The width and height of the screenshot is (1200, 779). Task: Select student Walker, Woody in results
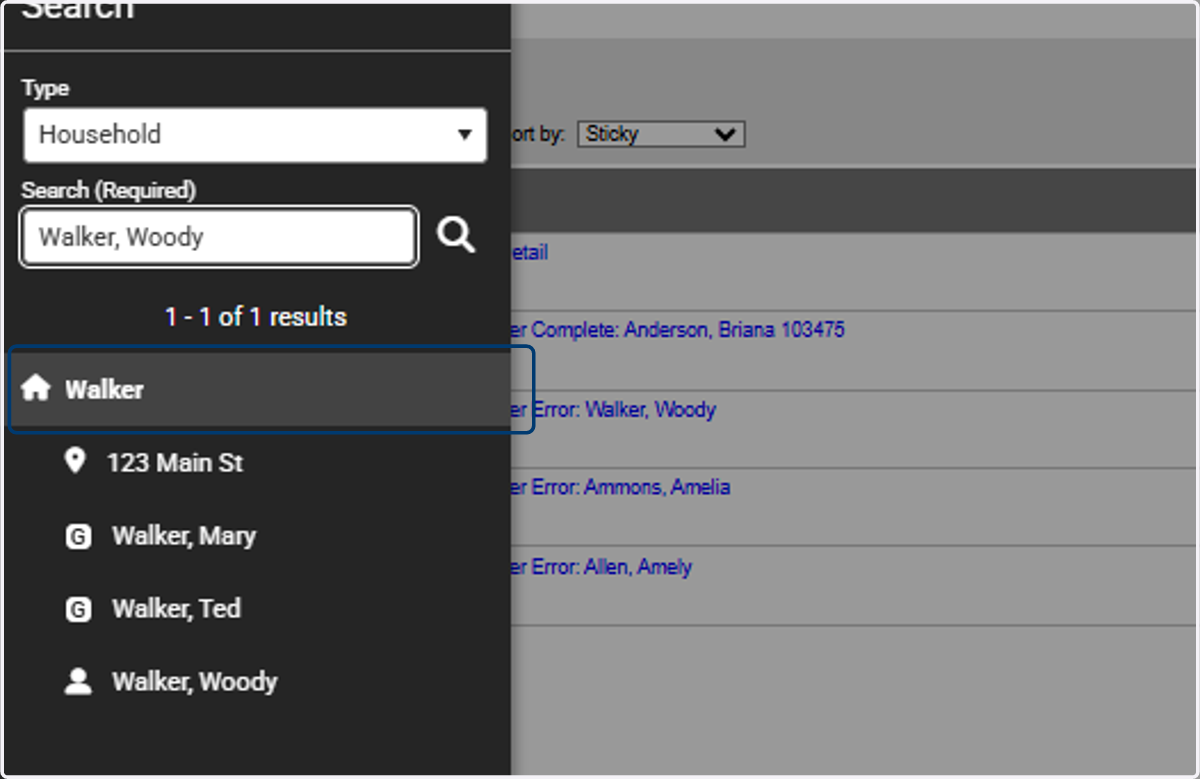pyautogui.click(x=195, y=682)
